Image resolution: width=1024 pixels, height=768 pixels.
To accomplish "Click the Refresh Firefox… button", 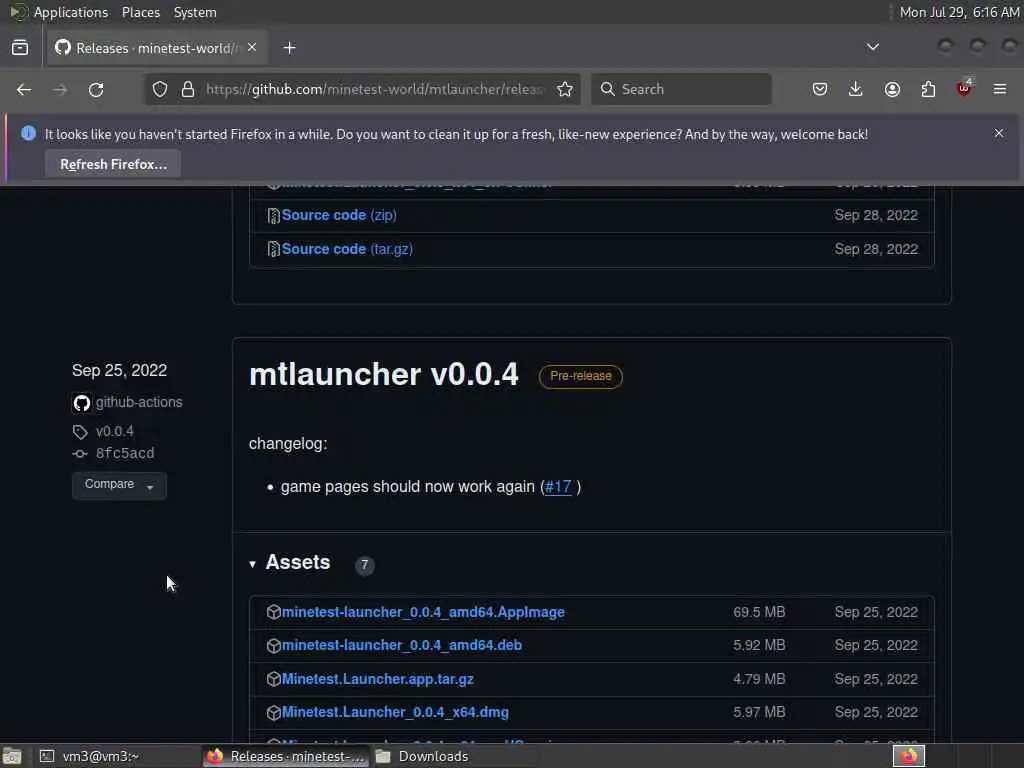I will (x=113, y=164).
